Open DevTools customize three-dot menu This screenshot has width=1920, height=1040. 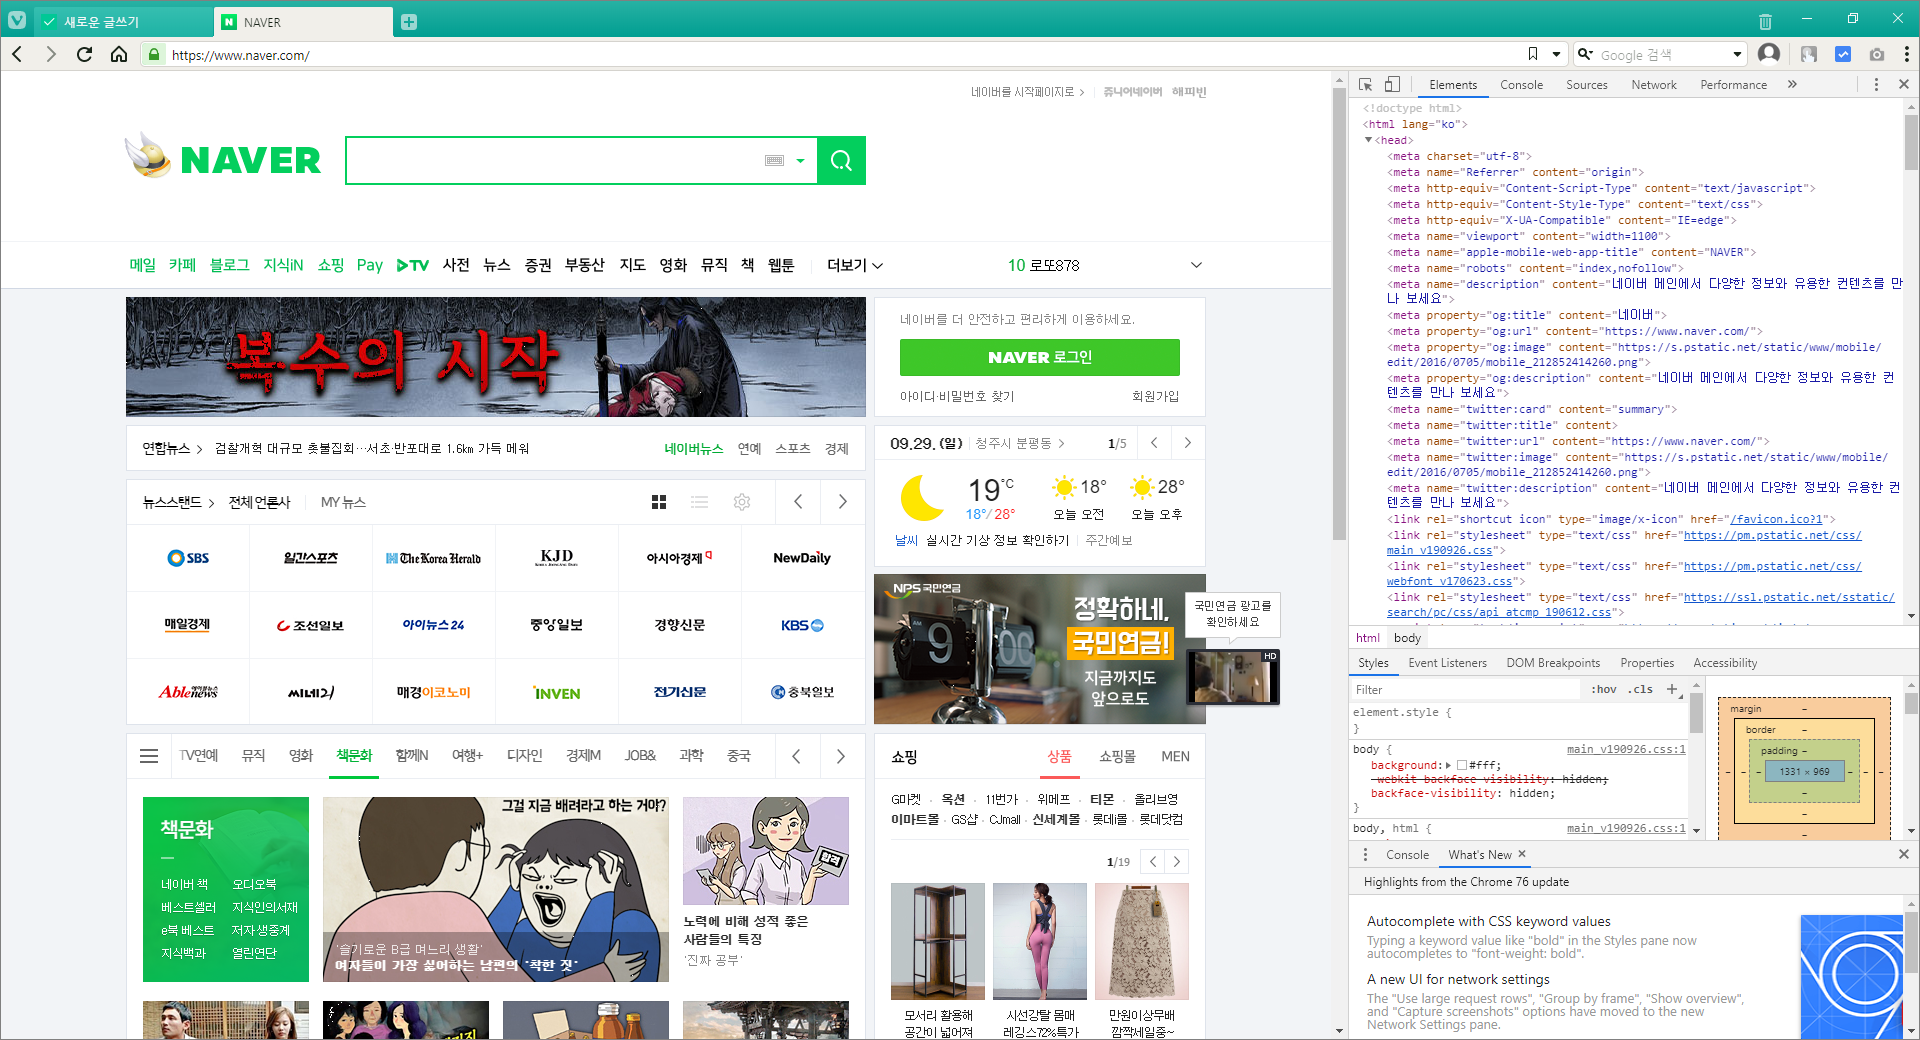point(1876,85)
